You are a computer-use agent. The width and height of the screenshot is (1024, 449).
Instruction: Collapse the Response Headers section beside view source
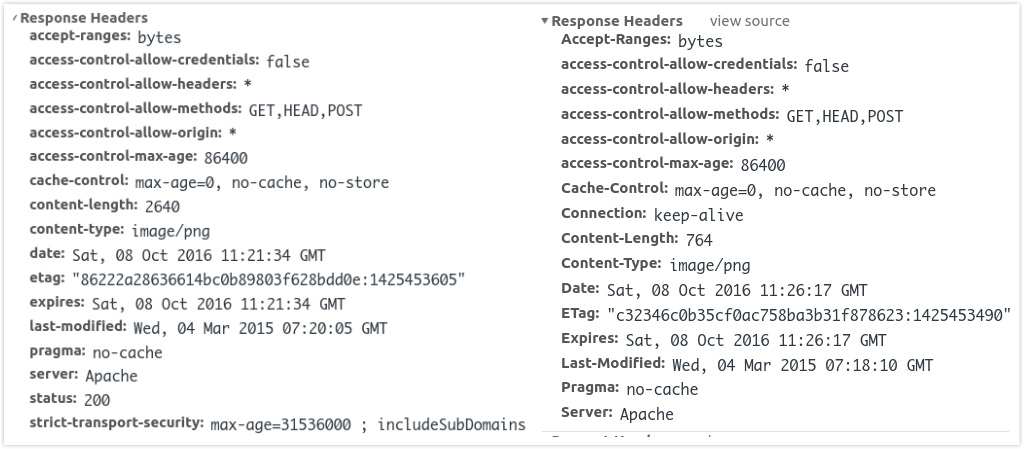545,21
